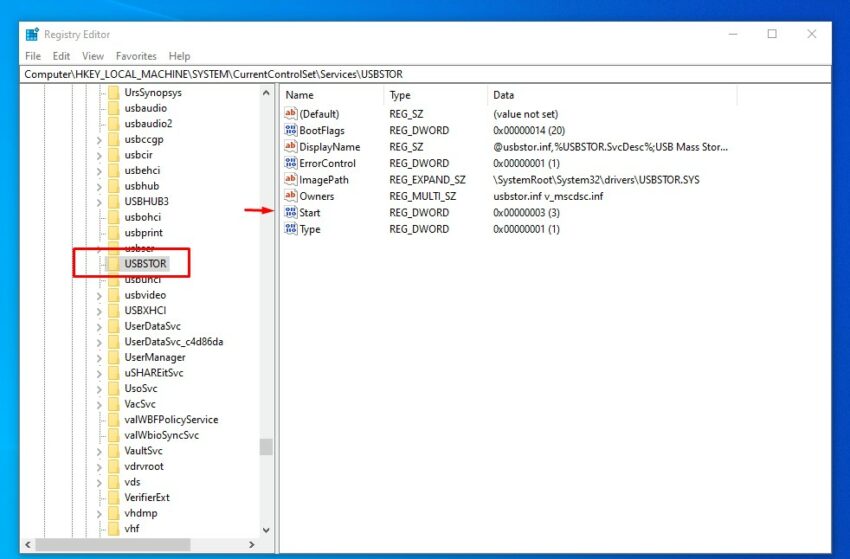Screen dimensions: 850x559
Task: Select the UserDataSvc_c4d86da tree key
Action: (x=174, y=342)
